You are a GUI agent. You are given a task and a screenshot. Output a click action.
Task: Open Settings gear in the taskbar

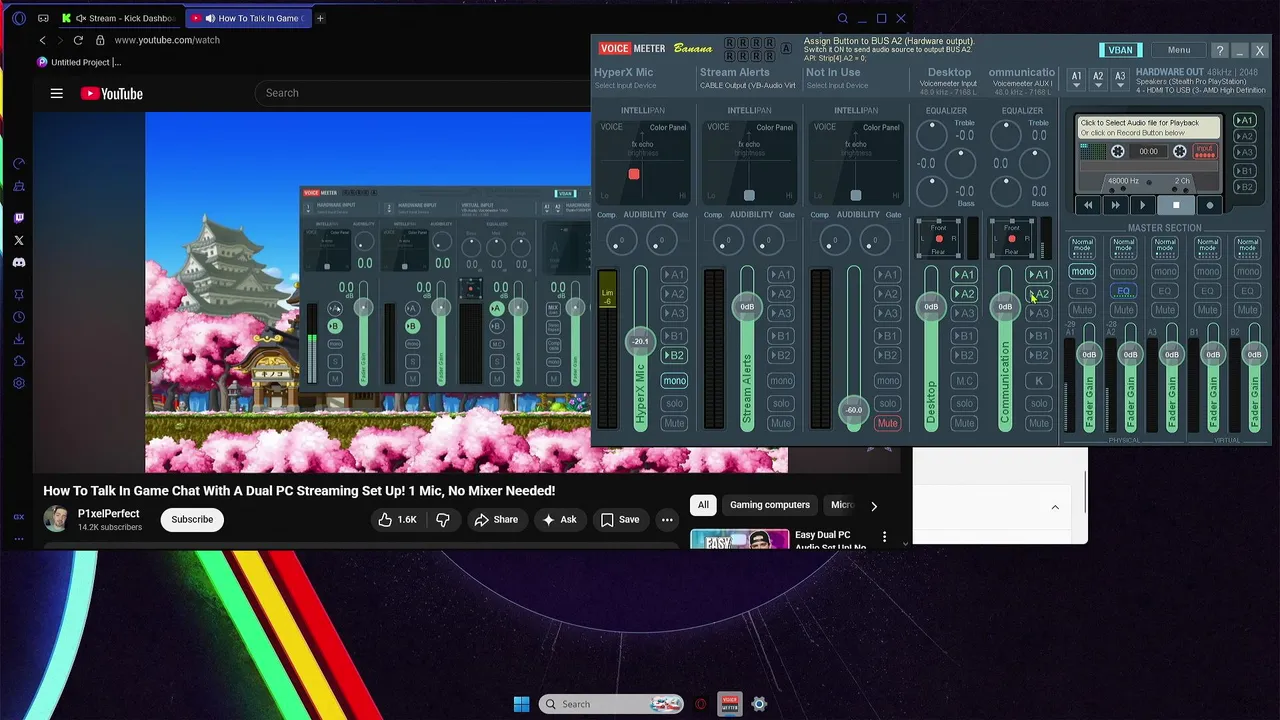(x=759, y=704)
